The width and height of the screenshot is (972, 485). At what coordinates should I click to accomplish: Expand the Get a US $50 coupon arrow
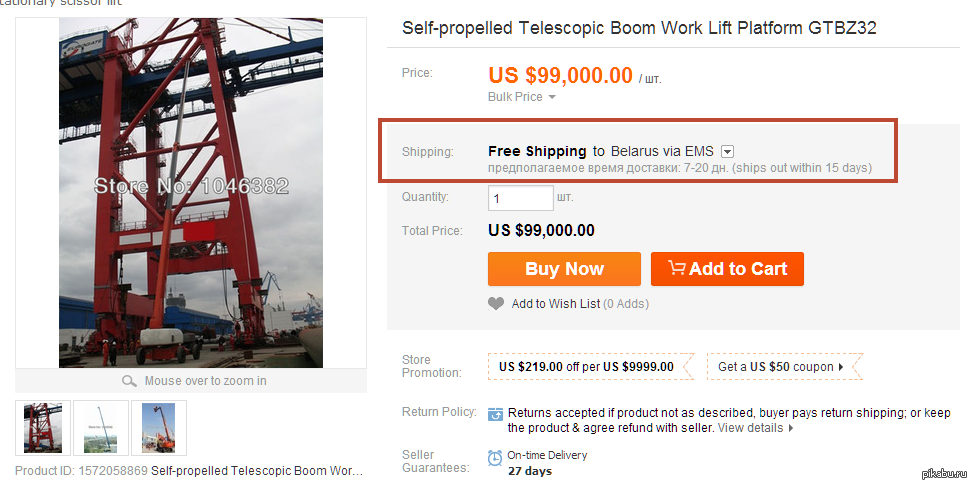click(x=841, y=367)
